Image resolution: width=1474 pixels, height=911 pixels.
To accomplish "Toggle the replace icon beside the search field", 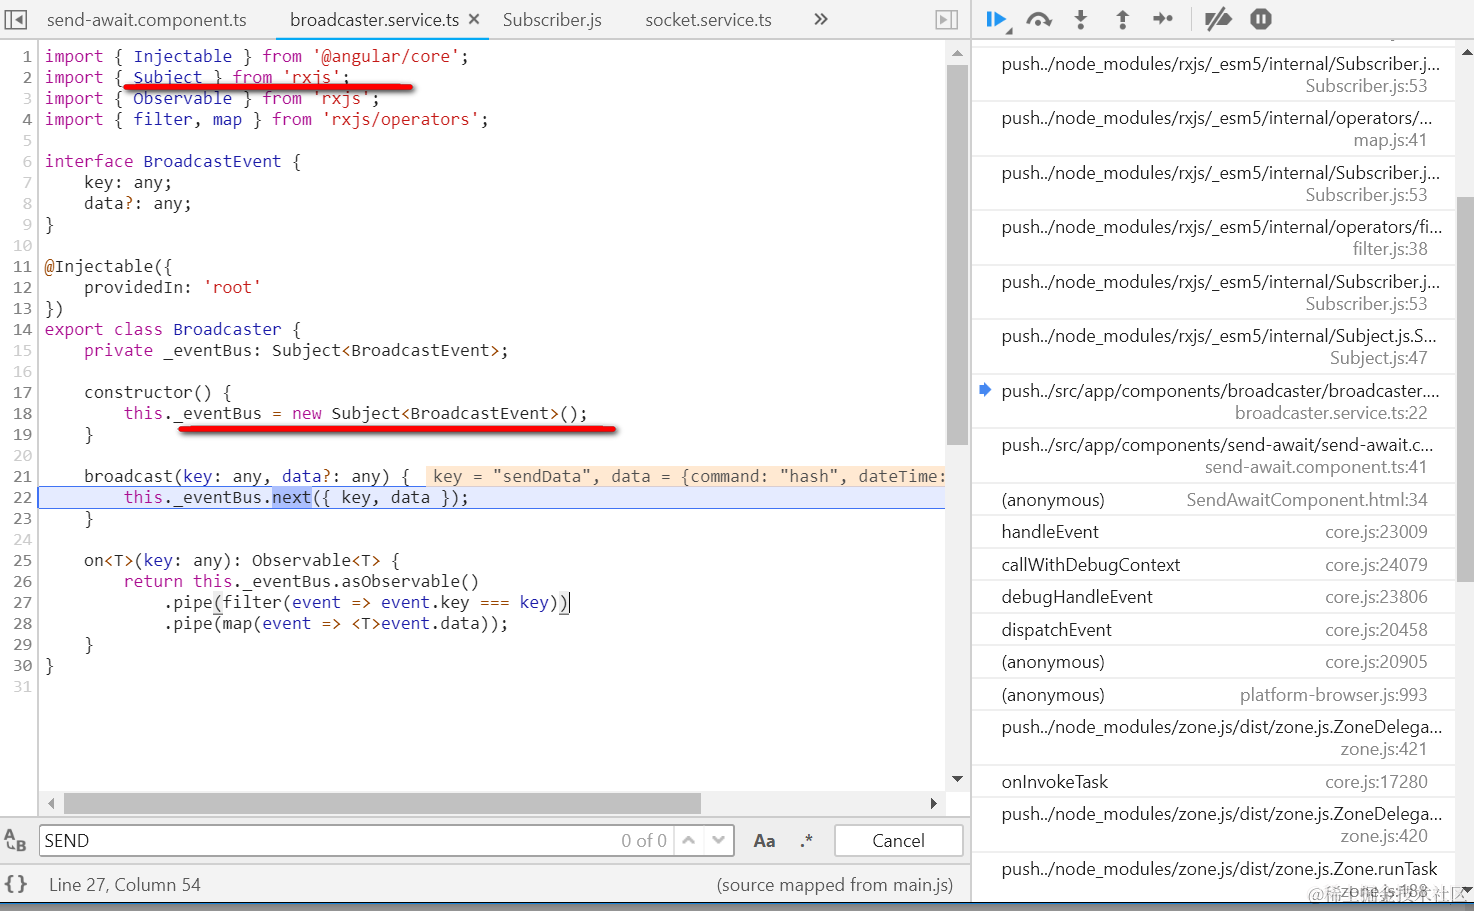I will (15, 841).
